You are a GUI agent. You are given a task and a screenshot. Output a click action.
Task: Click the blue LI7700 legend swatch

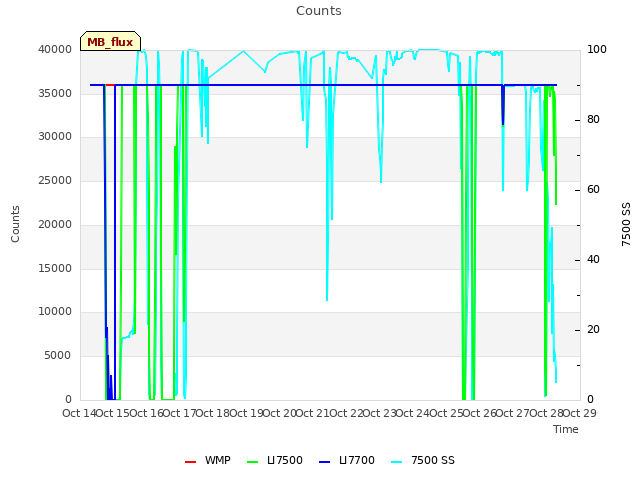click(324, 462)
